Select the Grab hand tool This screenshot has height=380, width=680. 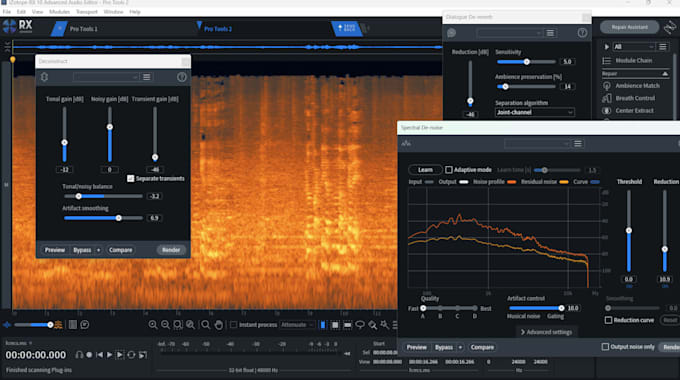pyautogui.click(x=219, y=324)
